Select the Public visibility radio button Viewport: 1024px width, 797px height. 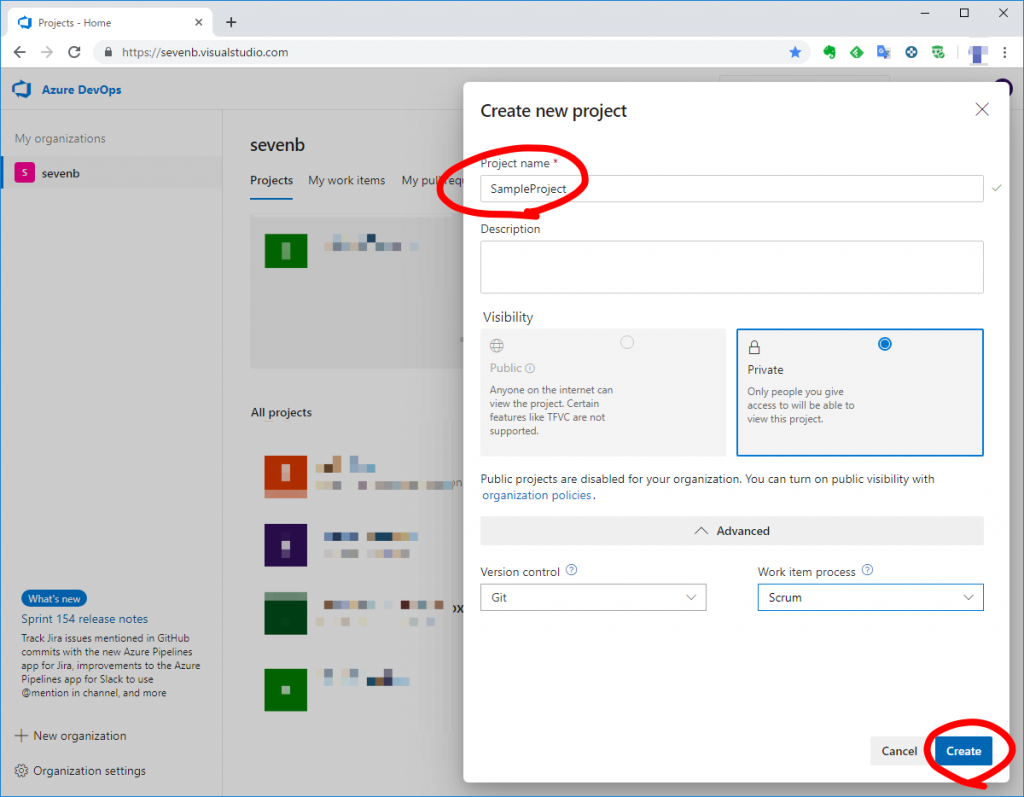point(627,342)
